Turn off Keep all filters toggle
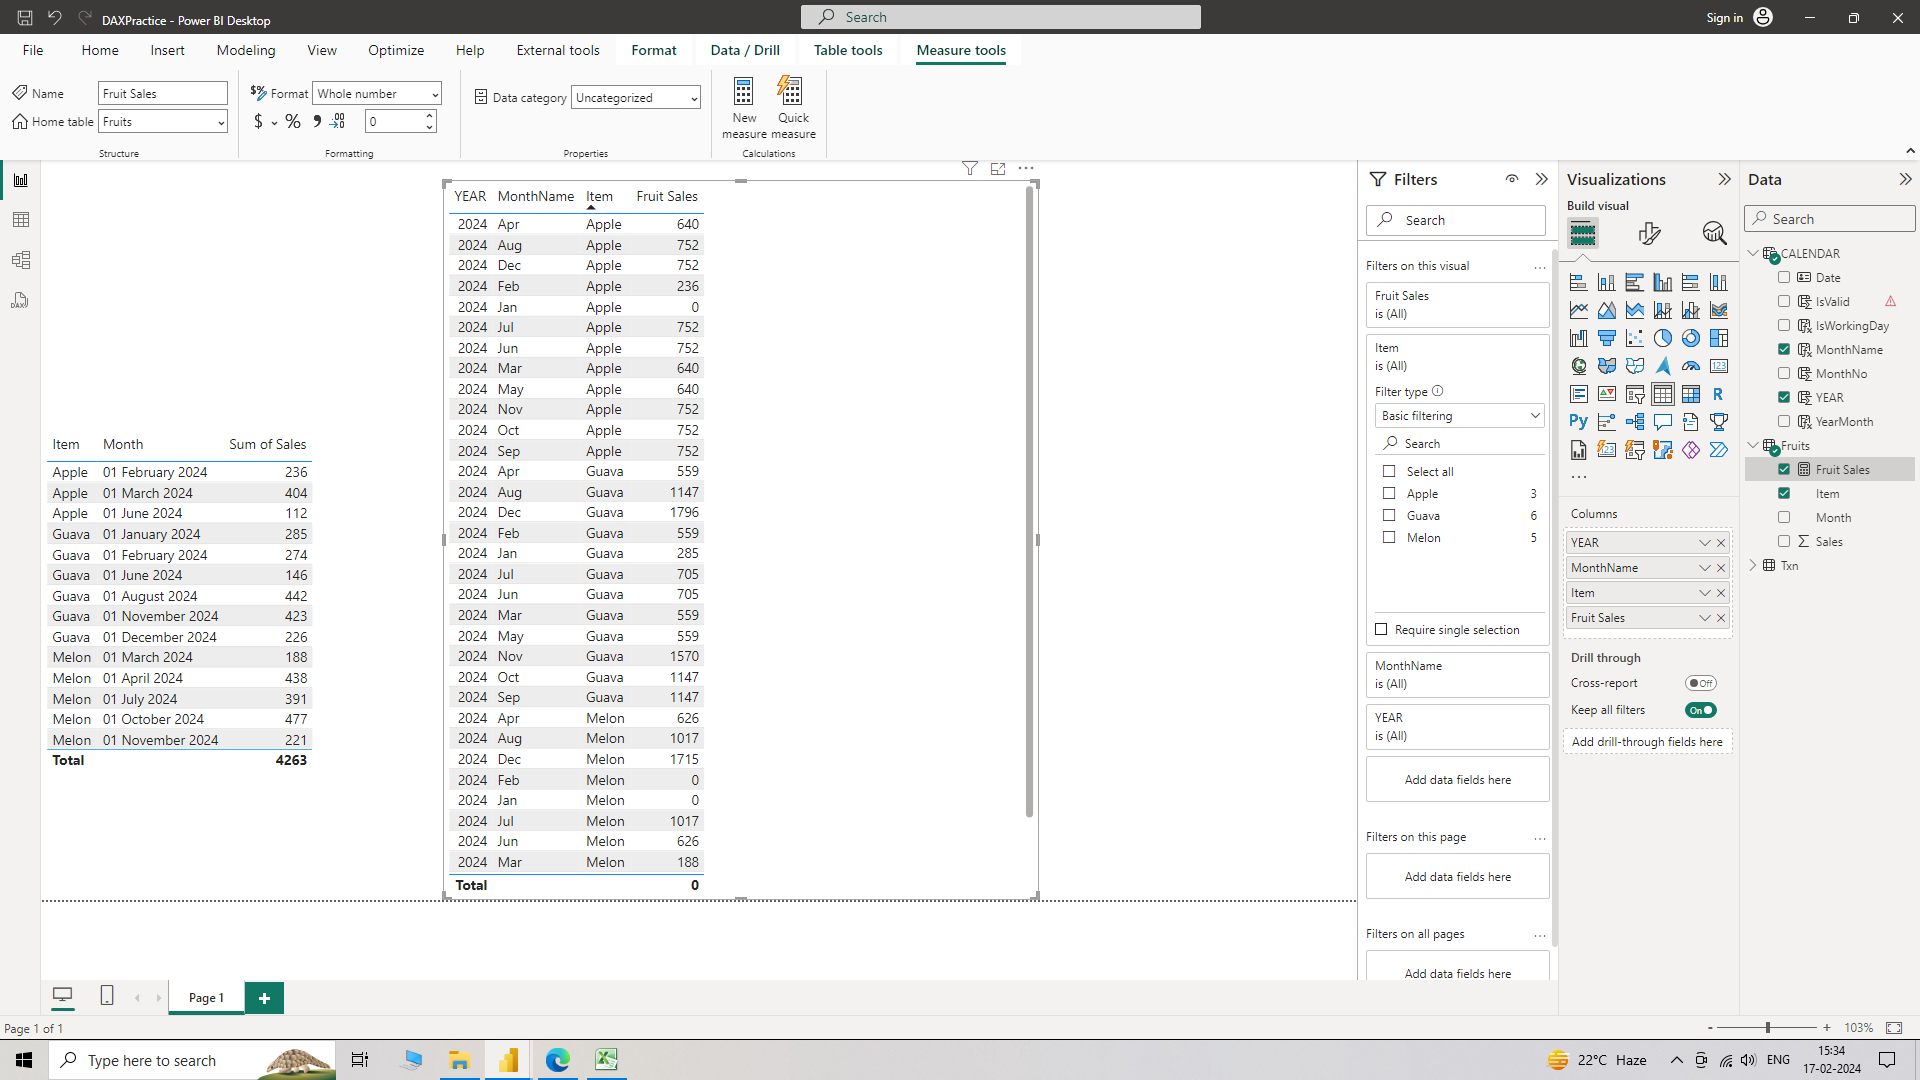Image resolution: width=1920 pixels, height=1080 pixels. [x=1700, y=710]
